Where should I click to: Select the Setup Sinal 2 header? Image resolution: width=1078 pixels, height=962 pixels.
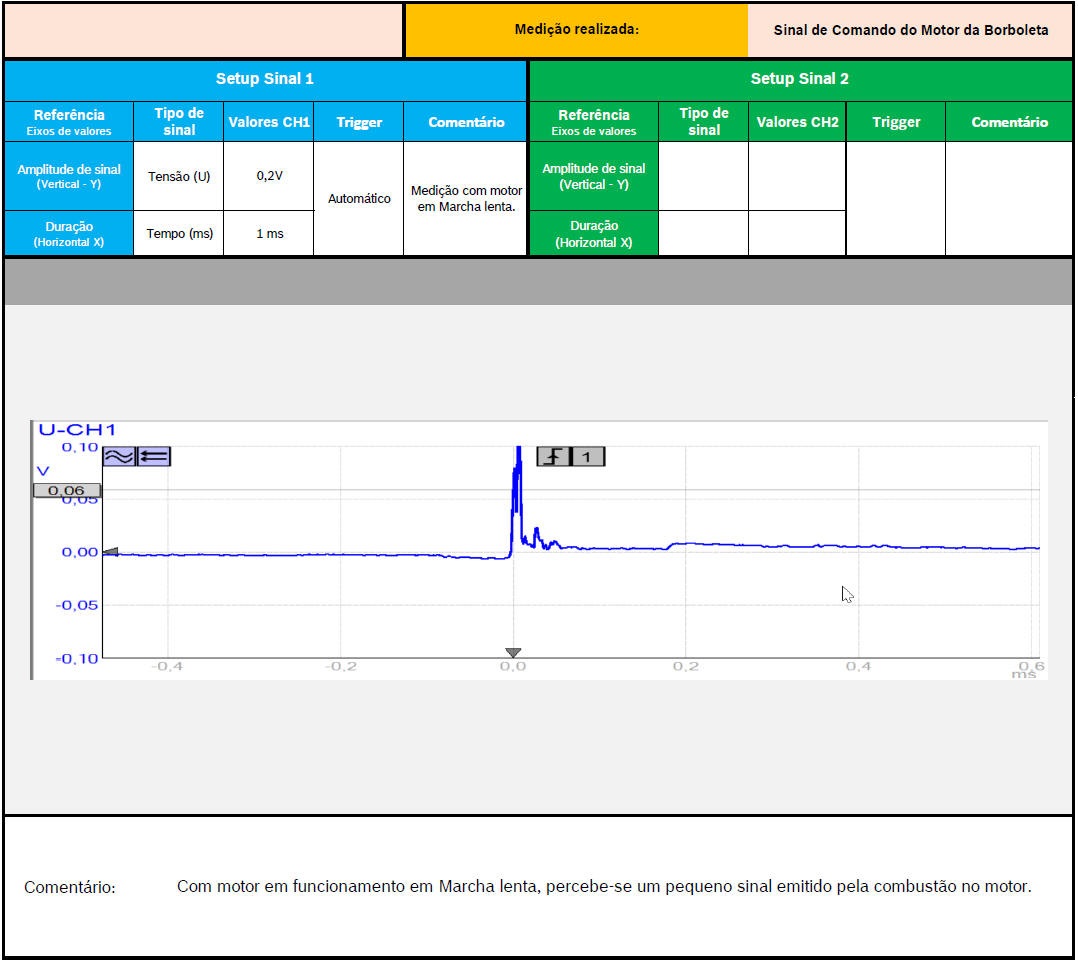[x=799, y=79]
